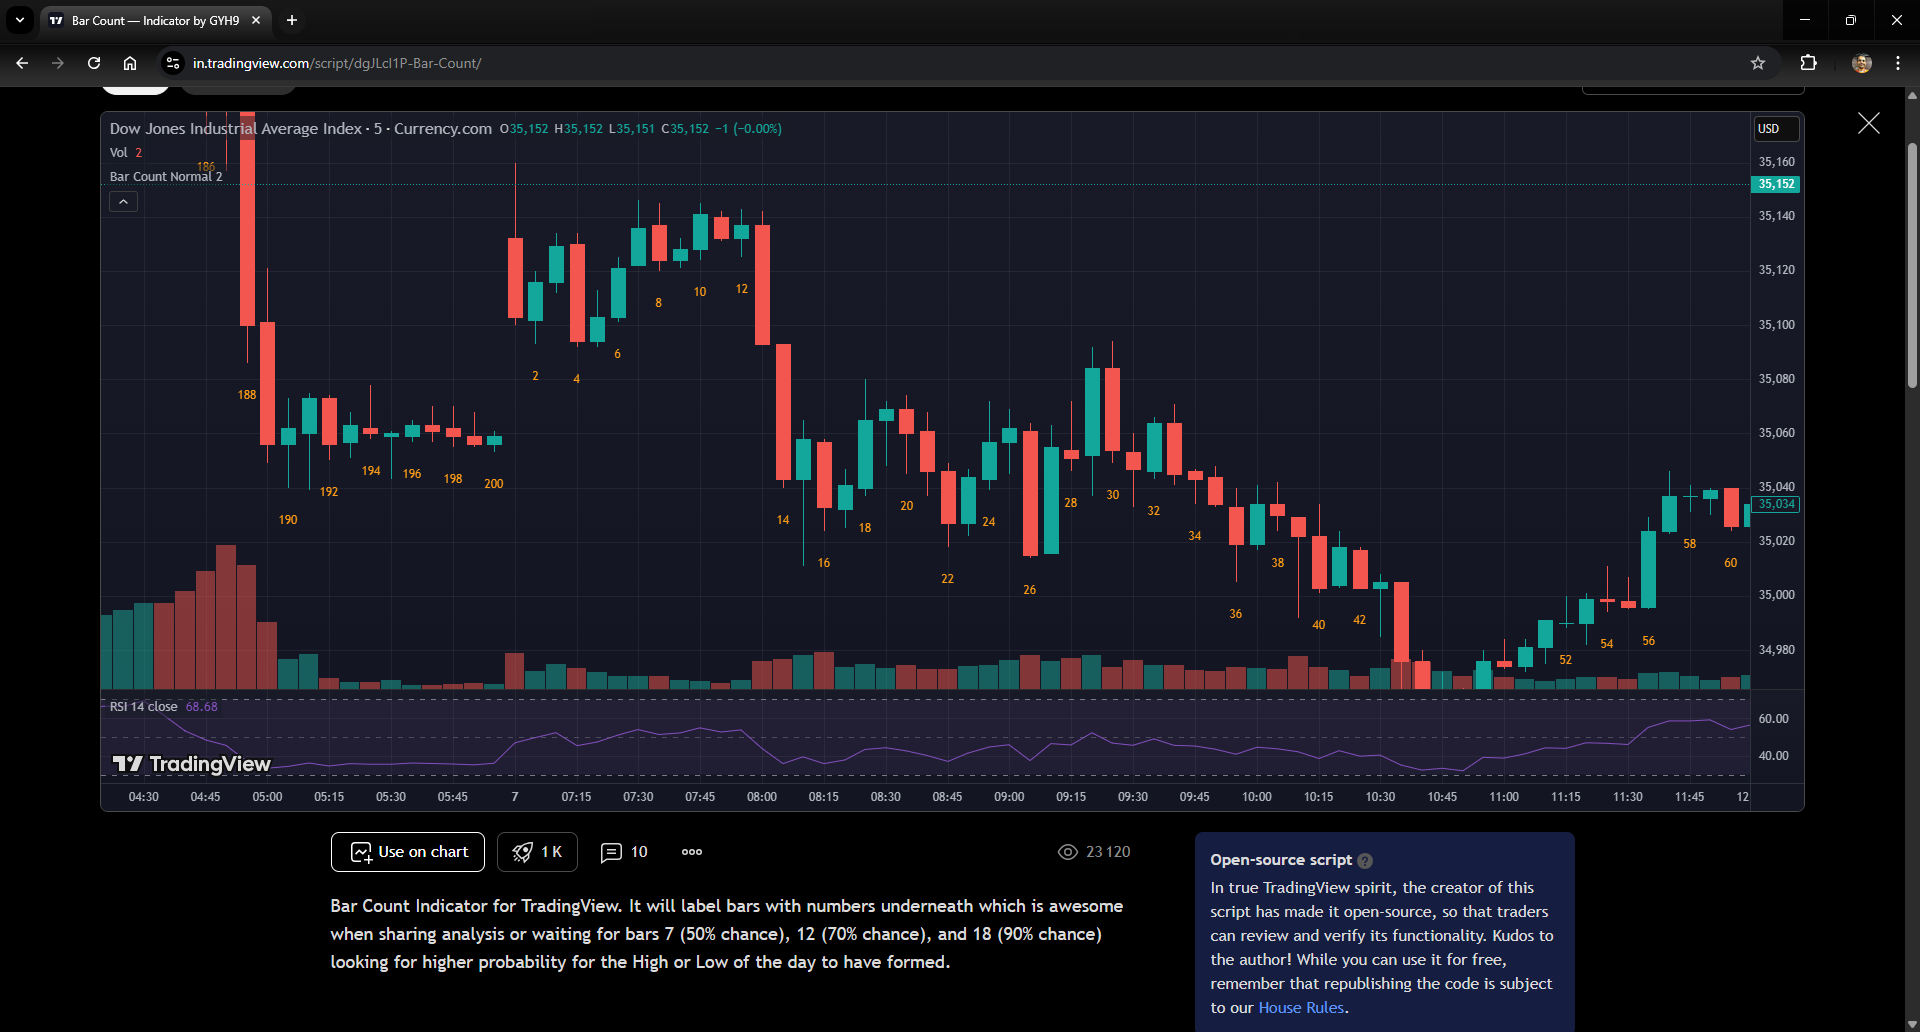Open the Chrome profile avatar

[x=1861, y=63]
